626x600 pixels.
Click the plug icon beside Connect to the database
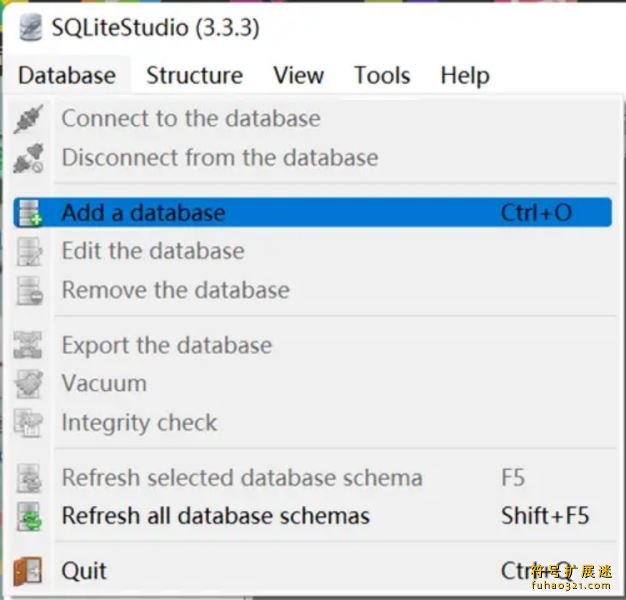[29, 119]
